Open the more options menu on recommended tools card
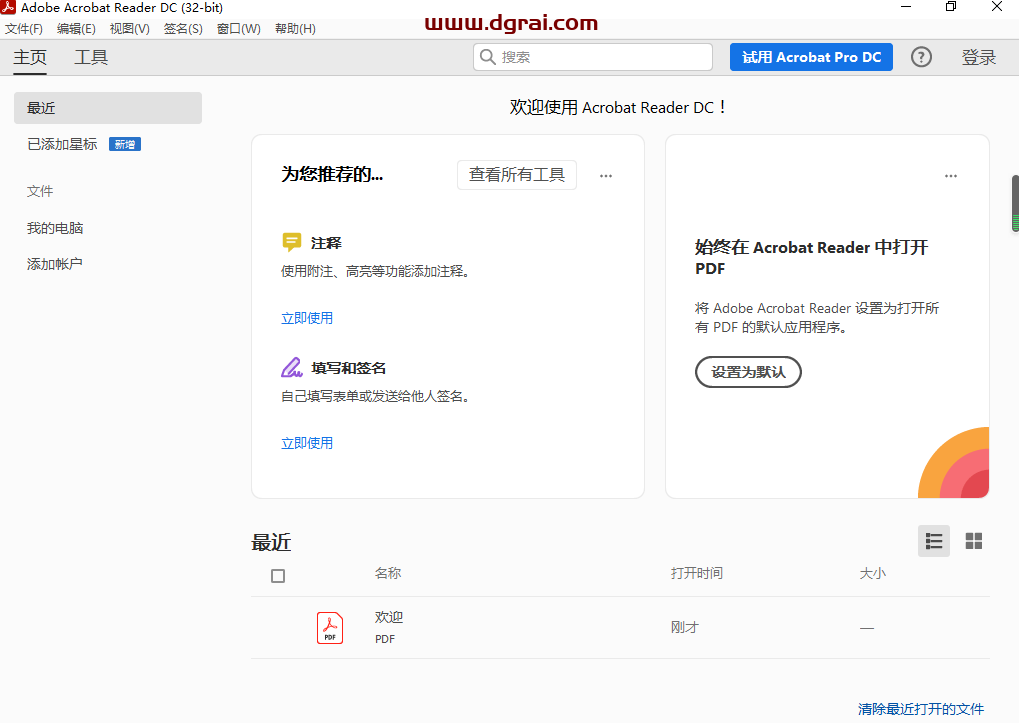This screenshot has height=723, width=1019. coord(606,176)
